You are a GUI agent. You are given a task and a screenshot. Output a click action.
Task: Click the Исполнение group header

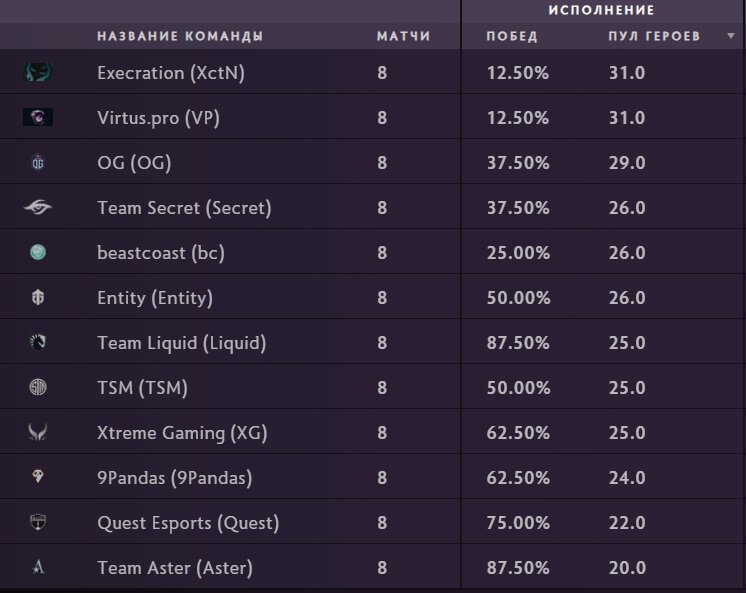tap(601, 11)
